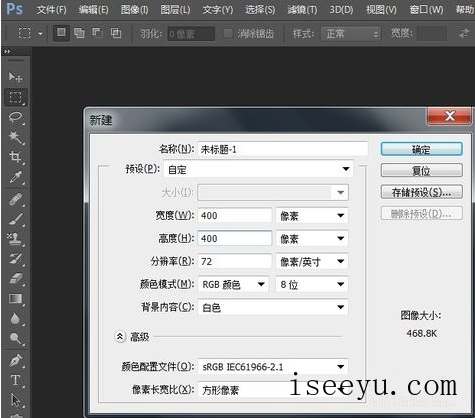Open the Window (窗口) menu
This screenshot has height=418, width=475.
click(426, 9)
